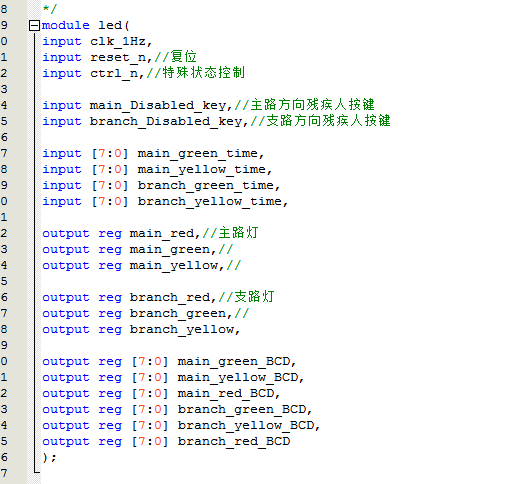Click main_green_time input name
528x484 pixels.
197,154
